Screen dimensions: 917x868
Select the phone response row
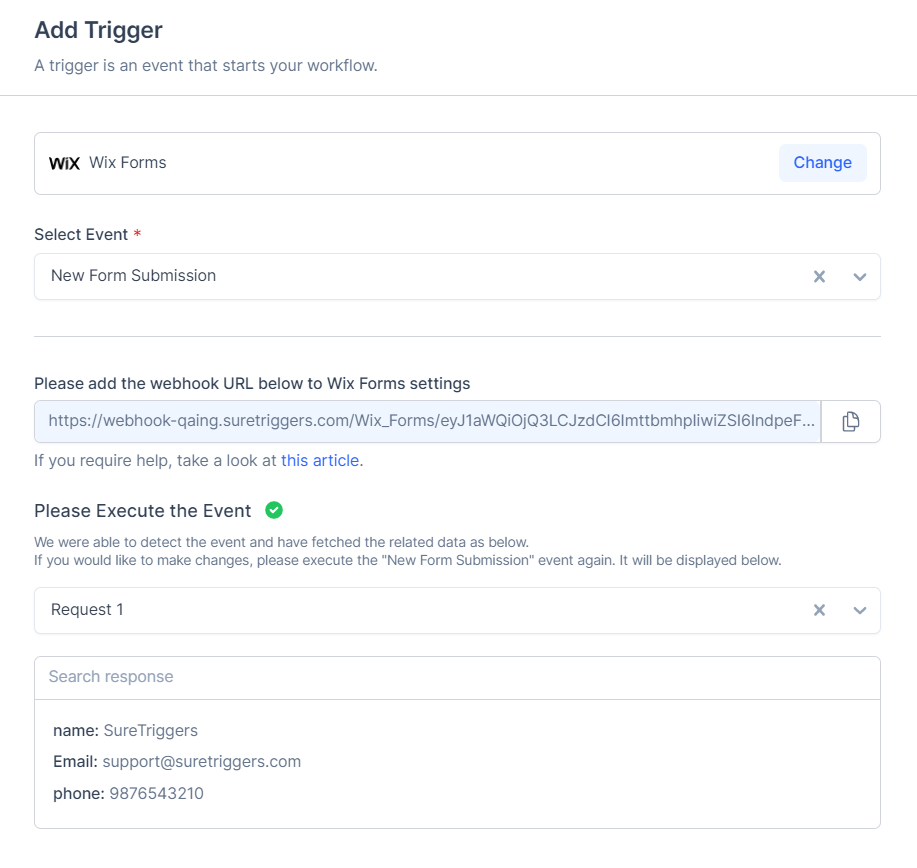tap(128, 793)
